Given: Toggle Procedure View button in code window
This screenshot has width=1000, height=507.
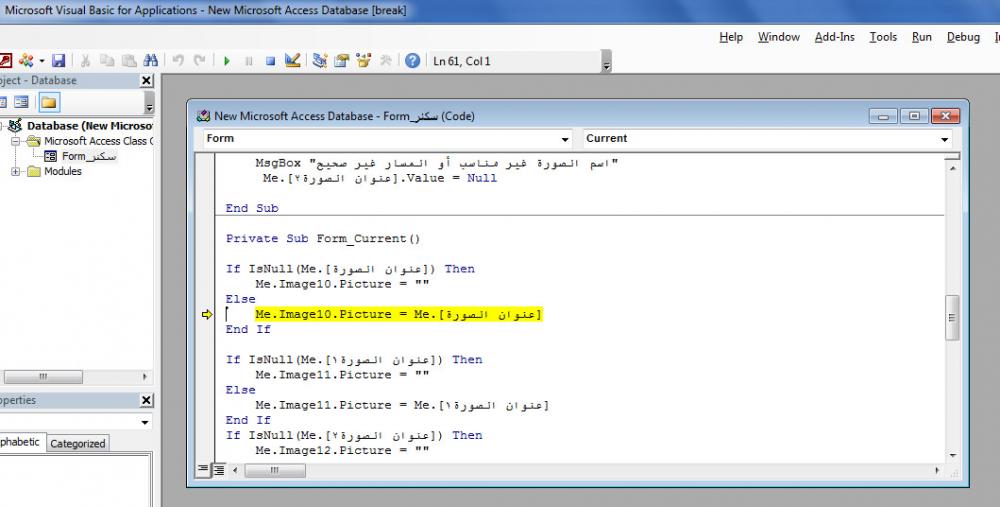Looking at the screenshot, I should pos(202,470).
